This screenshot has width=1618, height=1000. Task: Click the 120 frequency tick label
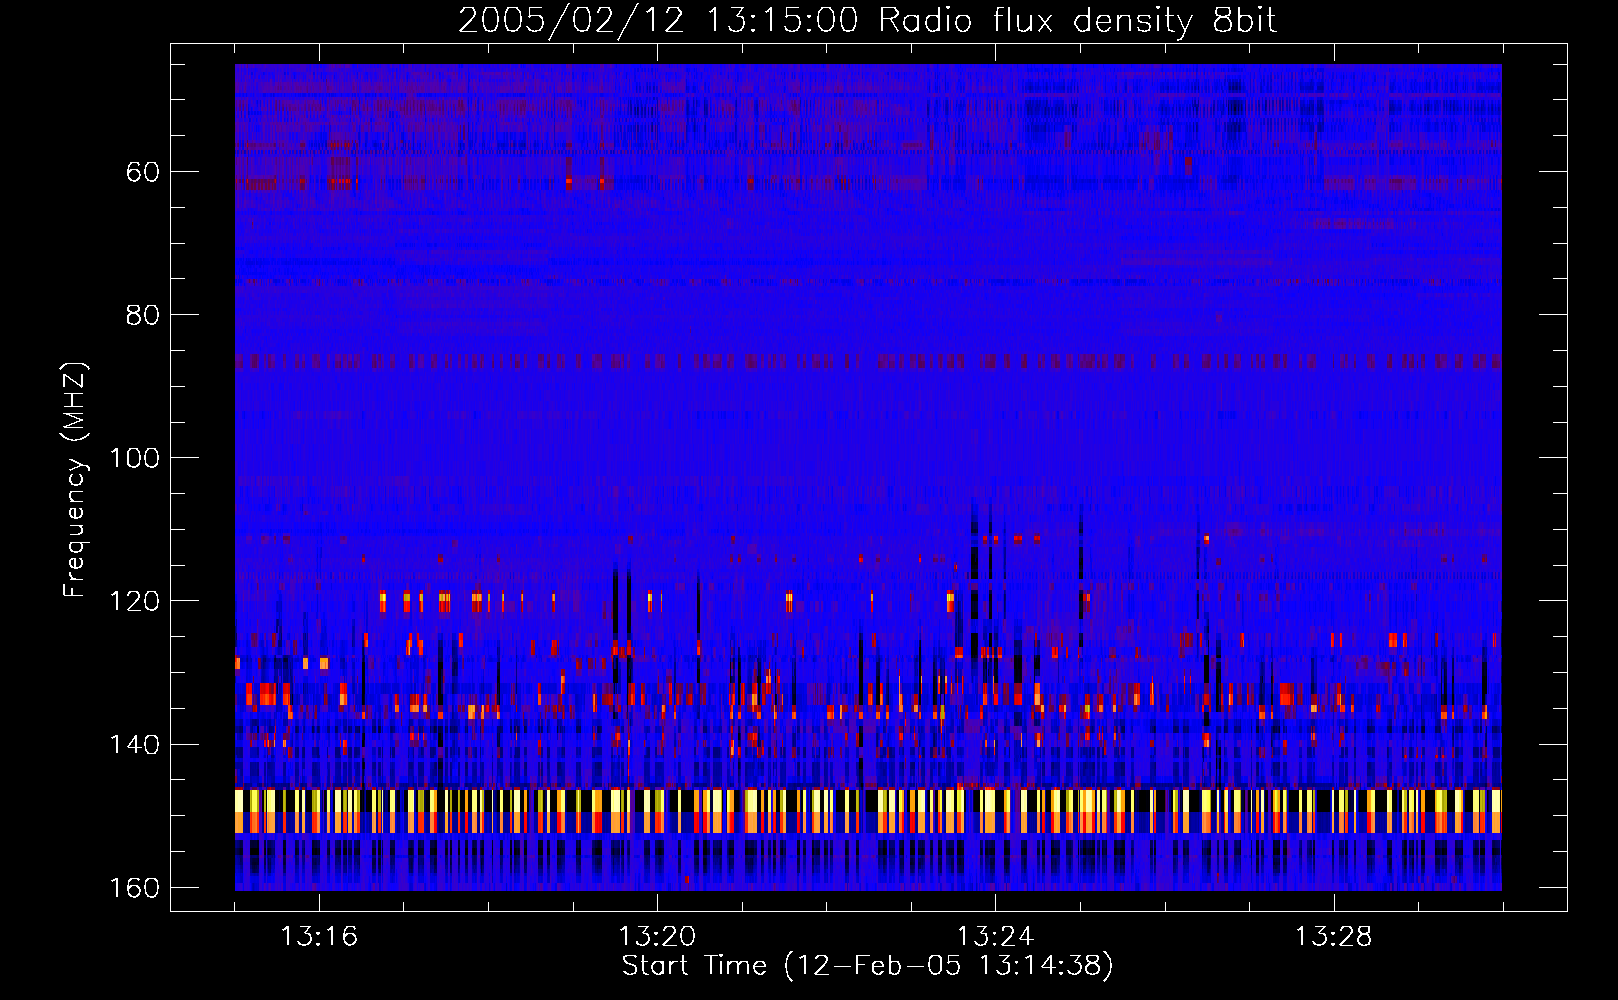pos(134,601)
